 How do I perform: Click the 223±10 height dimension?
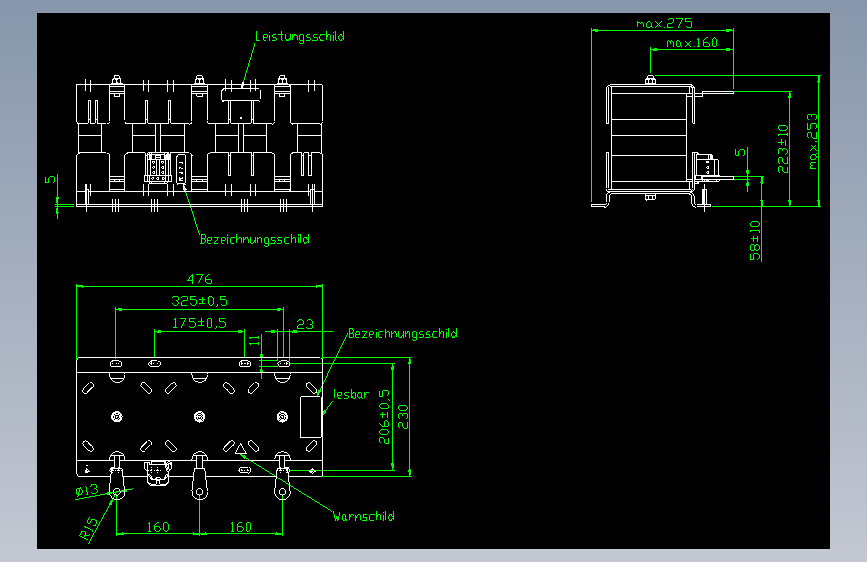[783, 149]
